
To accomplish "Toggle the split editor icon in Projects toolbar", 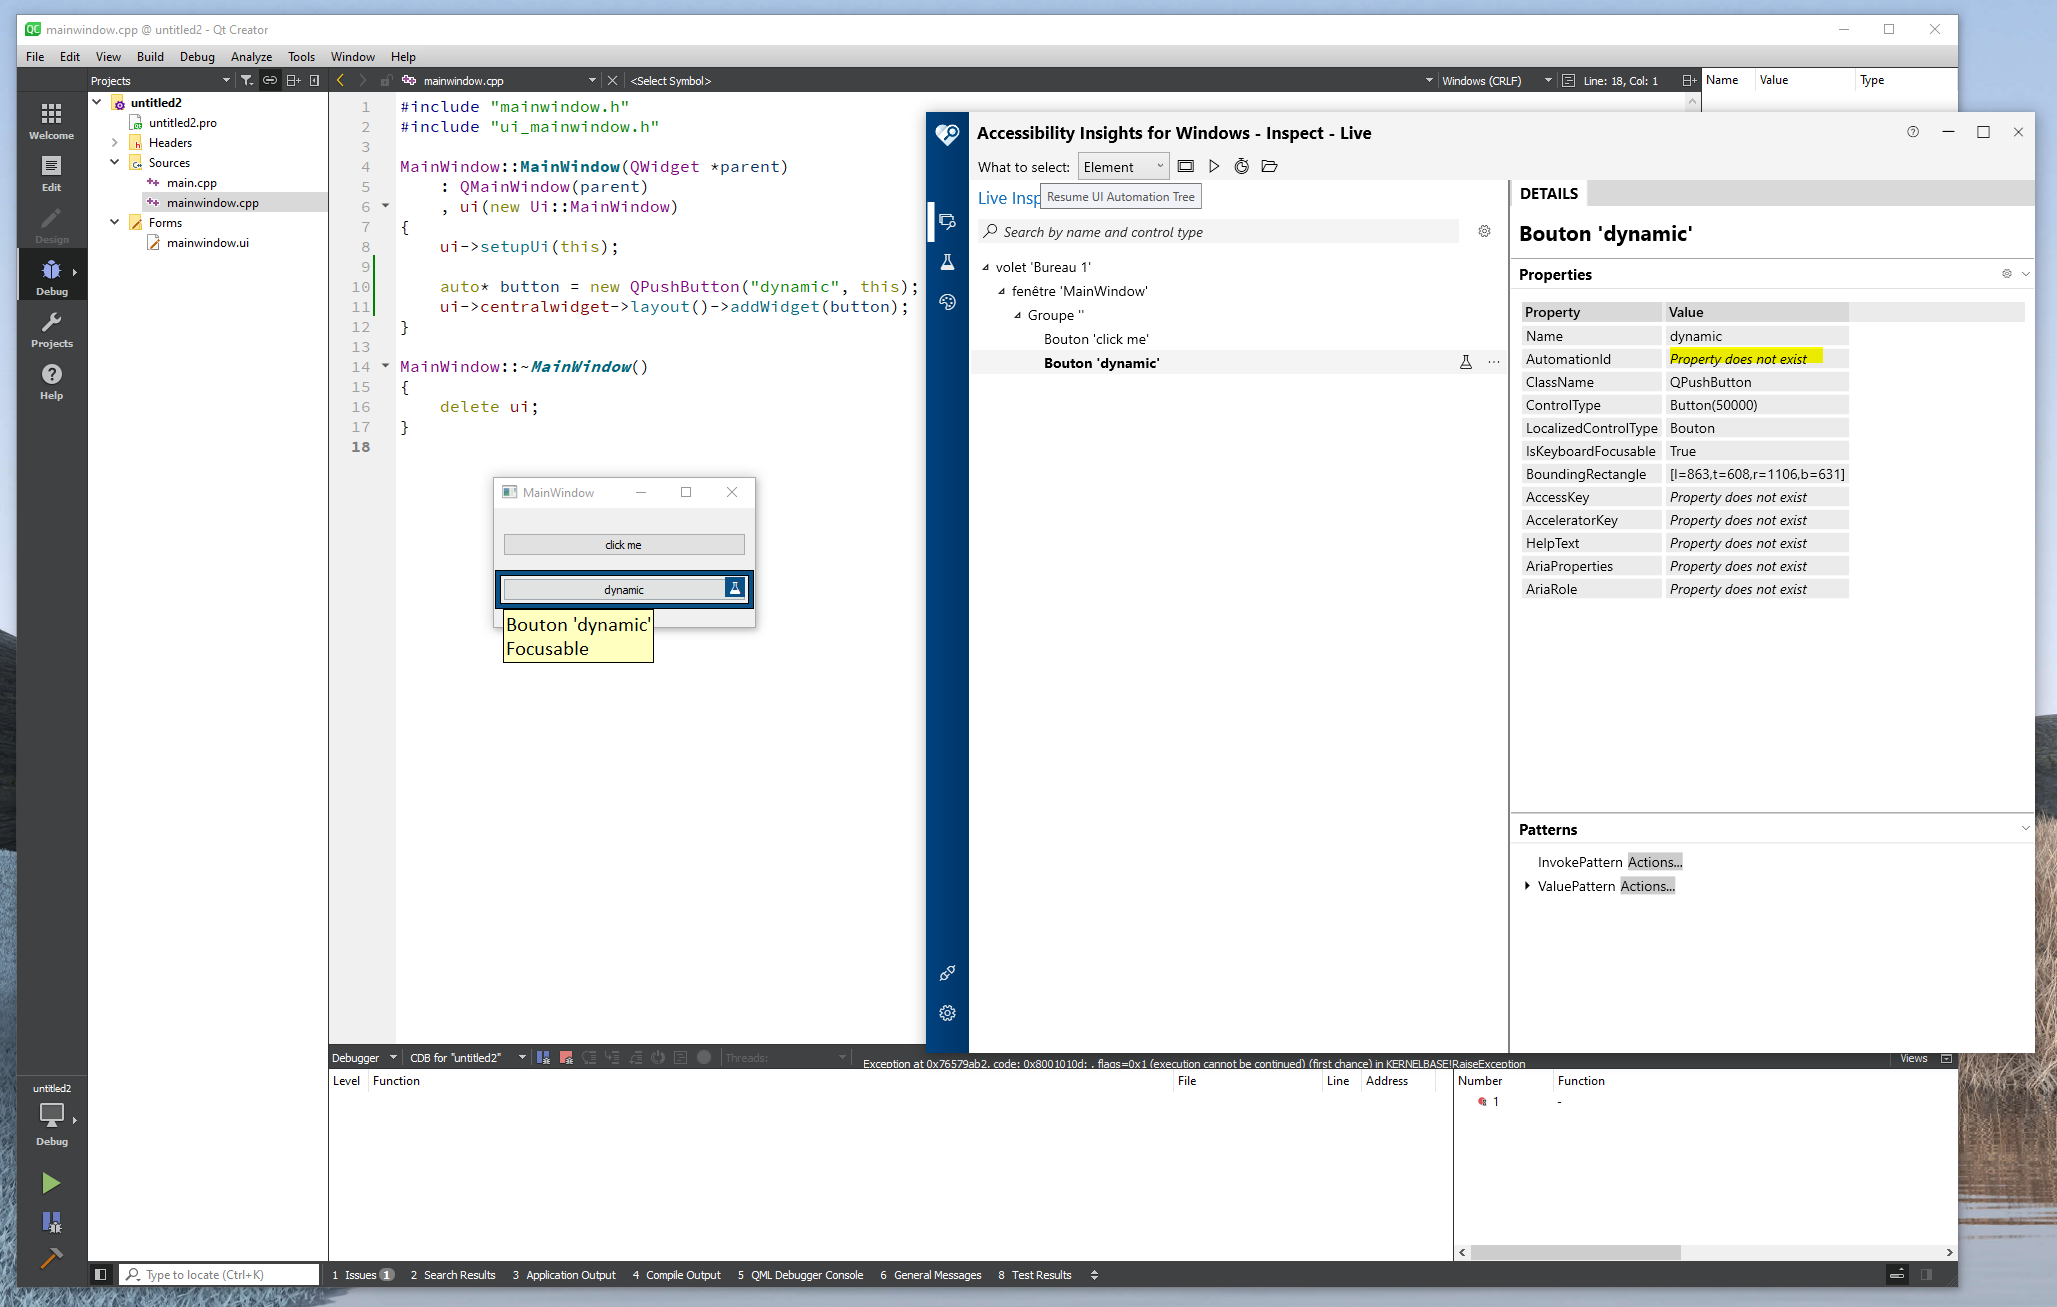I will pos(293,80).
